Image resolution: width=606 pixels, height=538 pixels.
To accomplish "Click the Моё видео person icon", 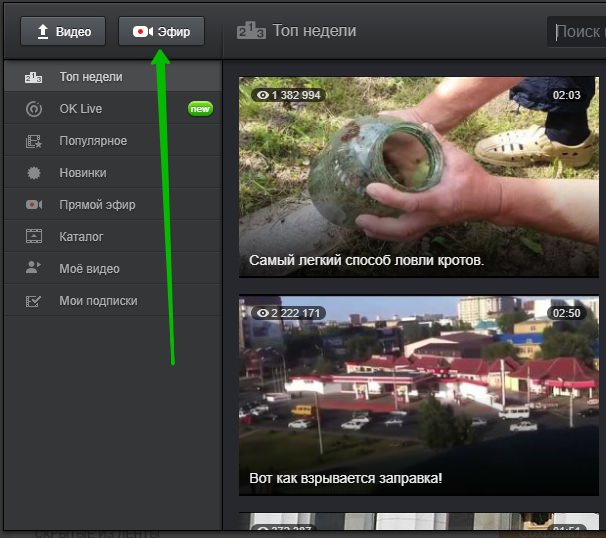I will pyautogui.click(x=34, y=269).
